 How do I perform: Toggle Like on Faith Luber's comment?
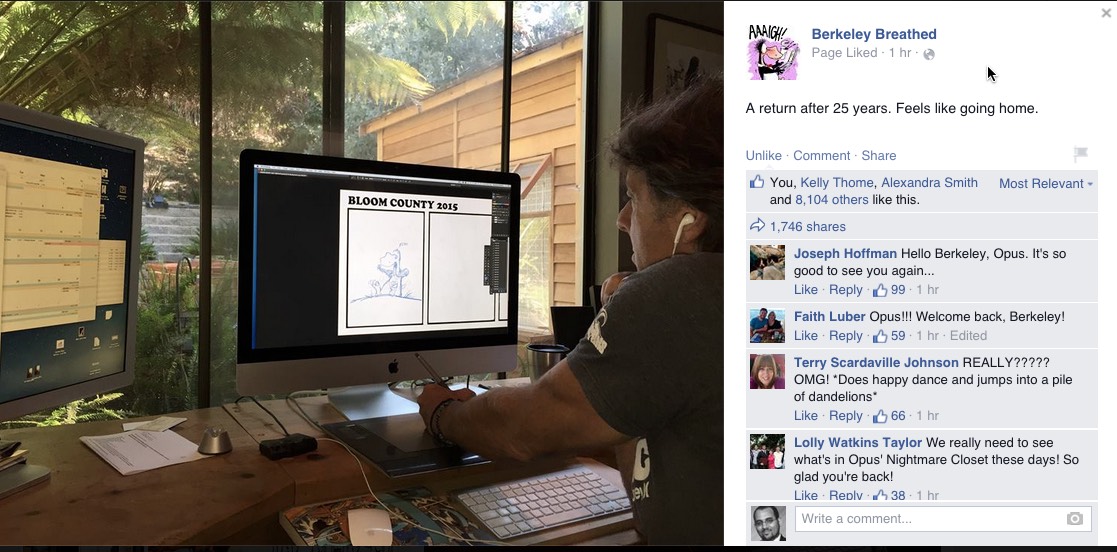pyautogui.click(x=806, y=335)
